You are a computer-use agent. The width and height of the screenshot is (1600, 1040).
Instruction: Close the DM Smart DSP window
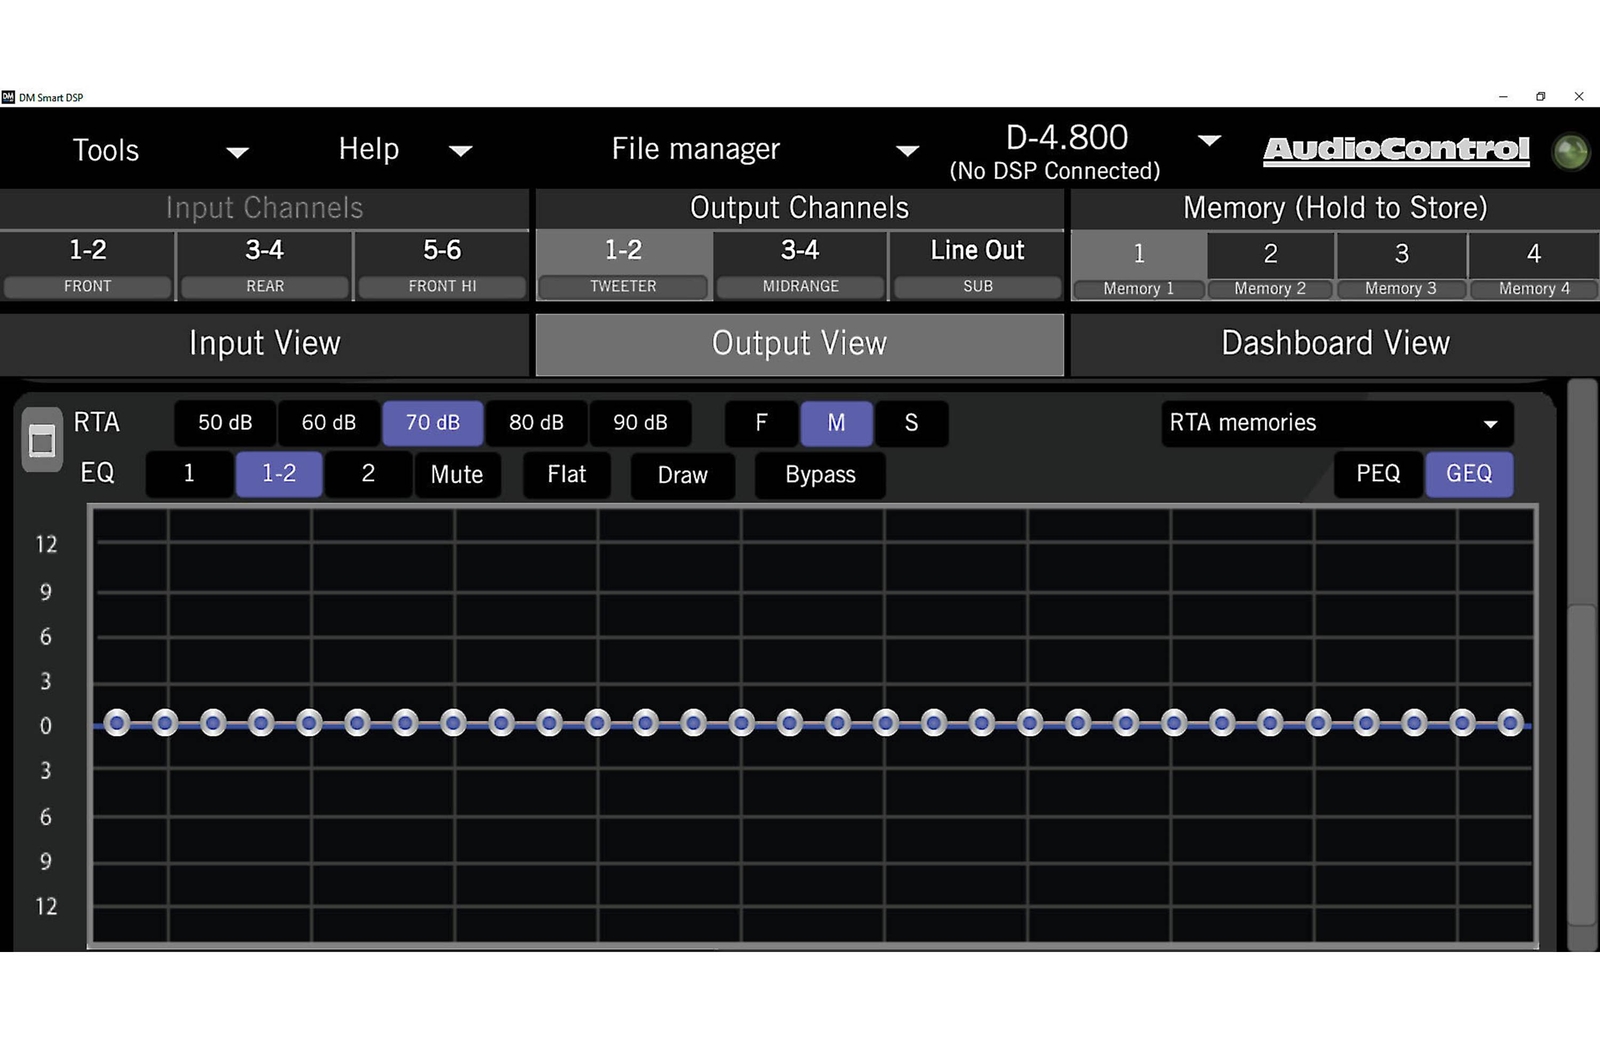coord(1579,97)
